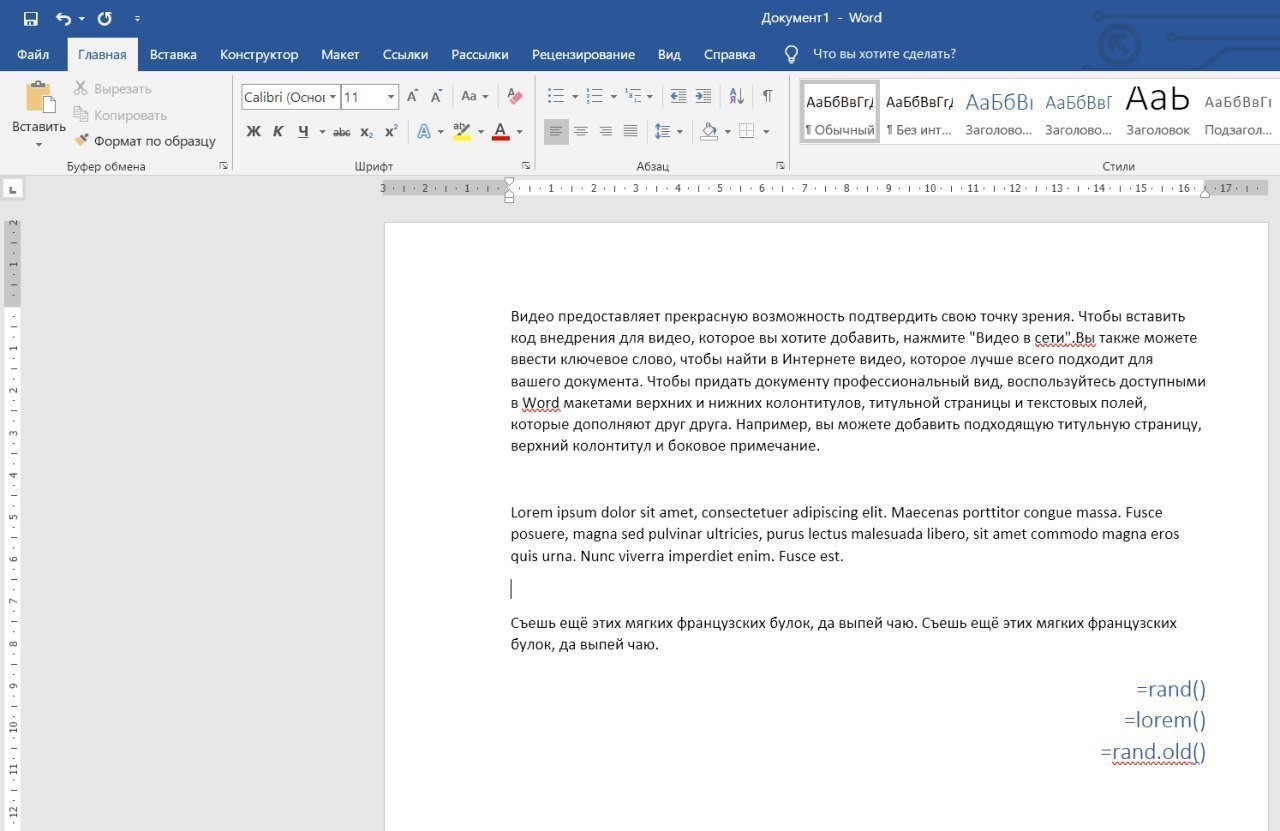Viewport: 1280px width, 831px height.
Task: Switch to the Рассылки tab
Action: coord(480,54)
